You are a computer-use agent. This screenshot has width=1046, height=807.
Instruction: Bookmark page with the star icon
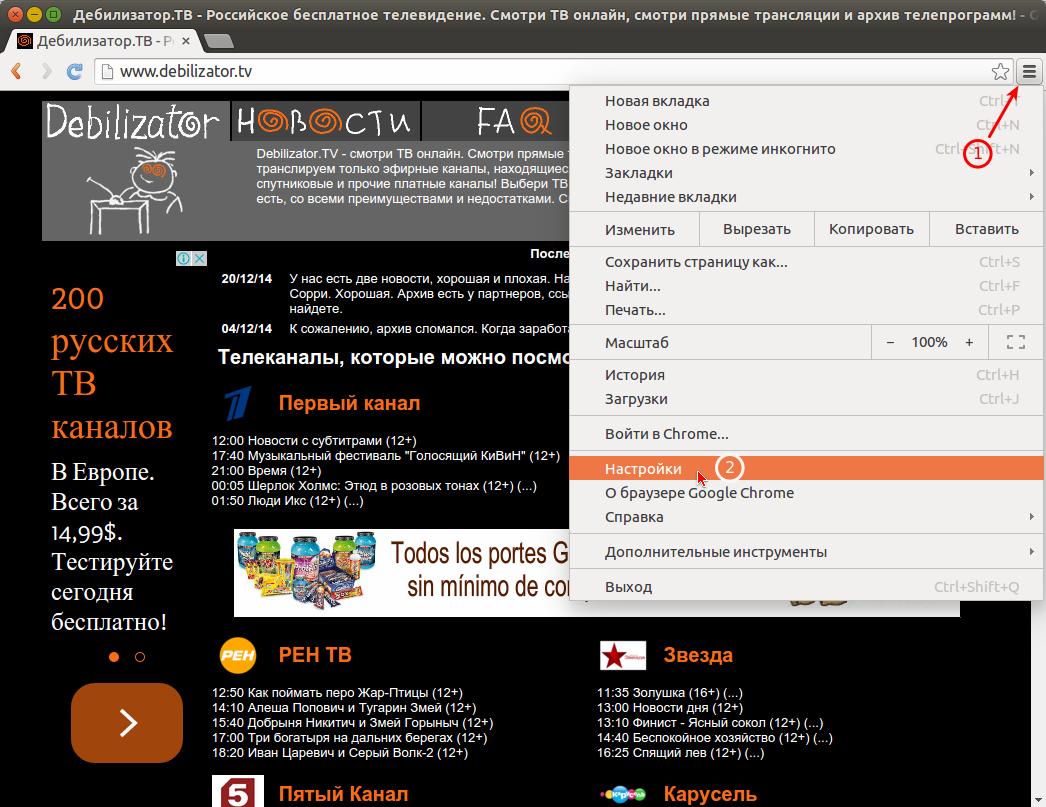coord(1000,71)
